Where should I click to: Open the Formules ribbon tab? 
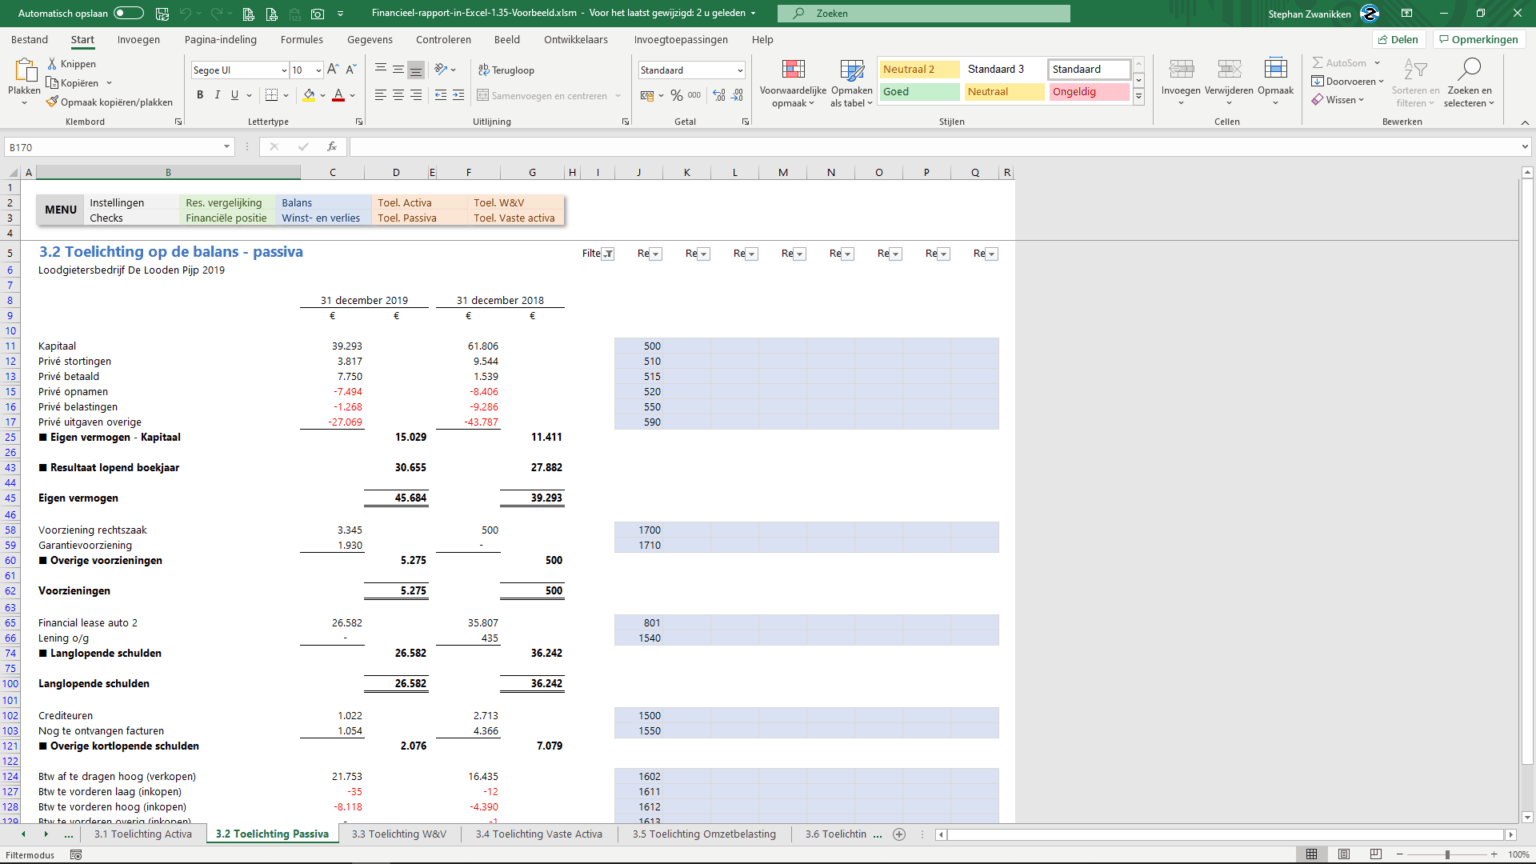click(x=301, y=39)
